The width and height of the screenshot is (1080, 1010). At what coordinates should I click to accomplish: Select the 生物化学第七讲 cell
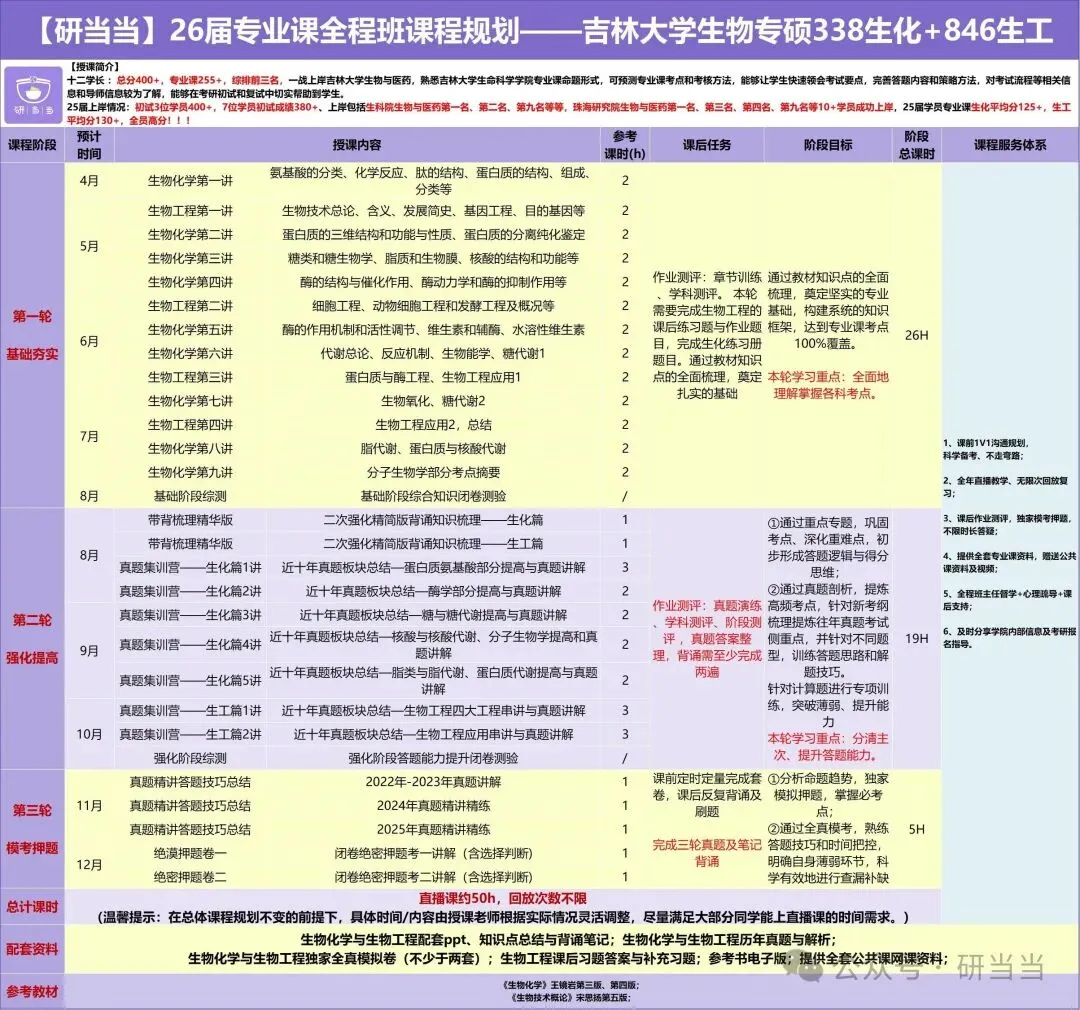pos(190,401)
